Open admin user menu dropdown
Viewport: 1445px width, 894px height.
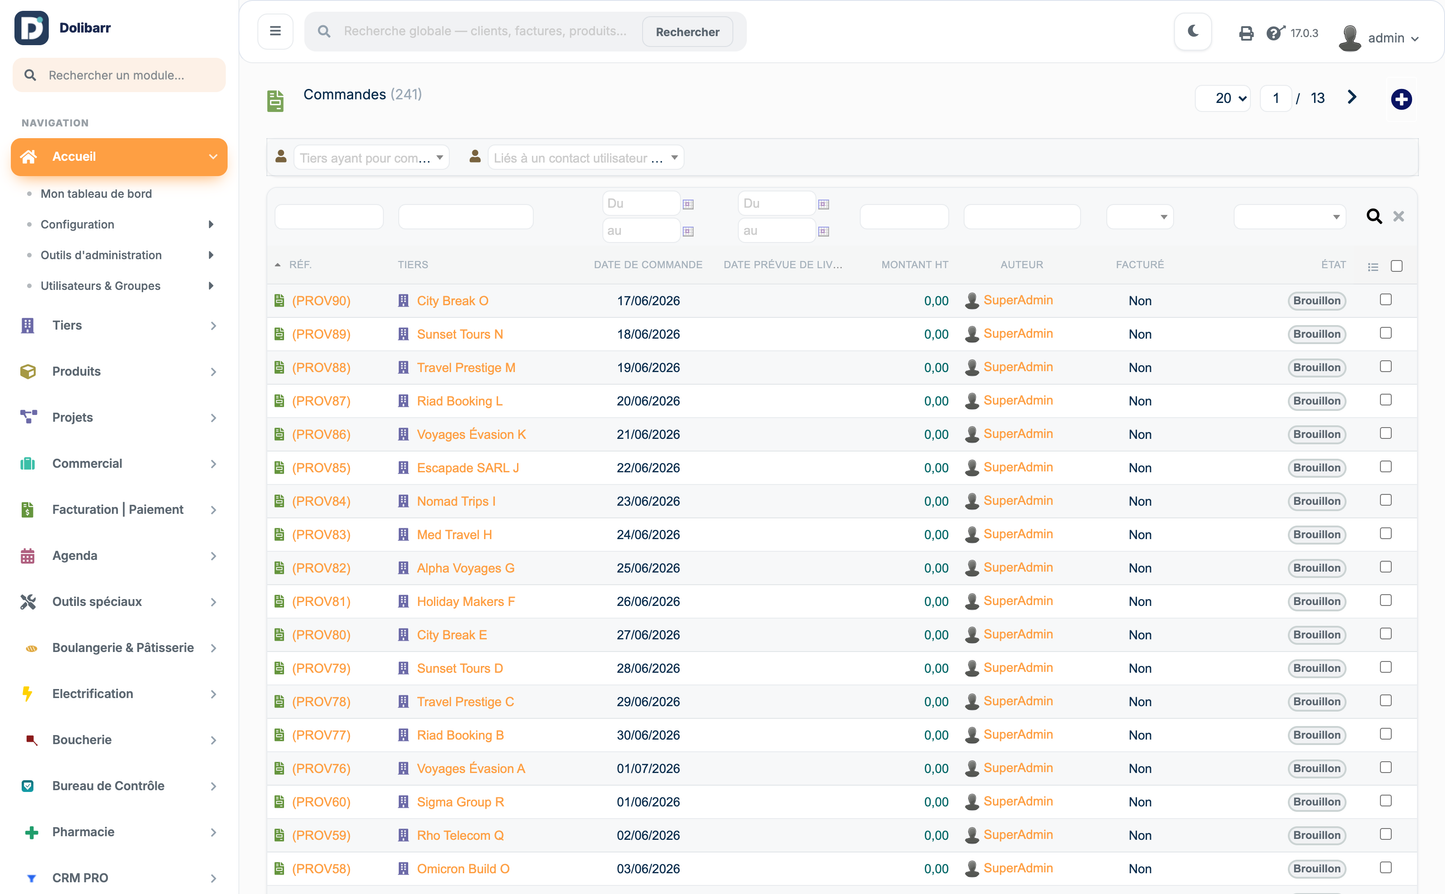tap(1393, 38)
